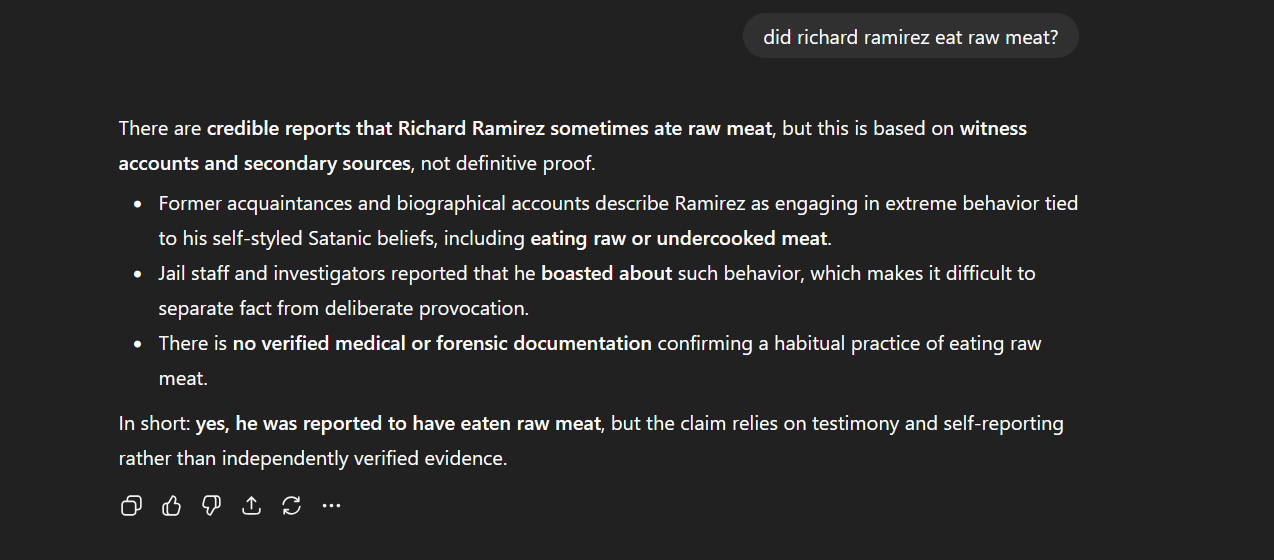
Task: Click the bold words "boasted about"
Action: tap(606, 274)
